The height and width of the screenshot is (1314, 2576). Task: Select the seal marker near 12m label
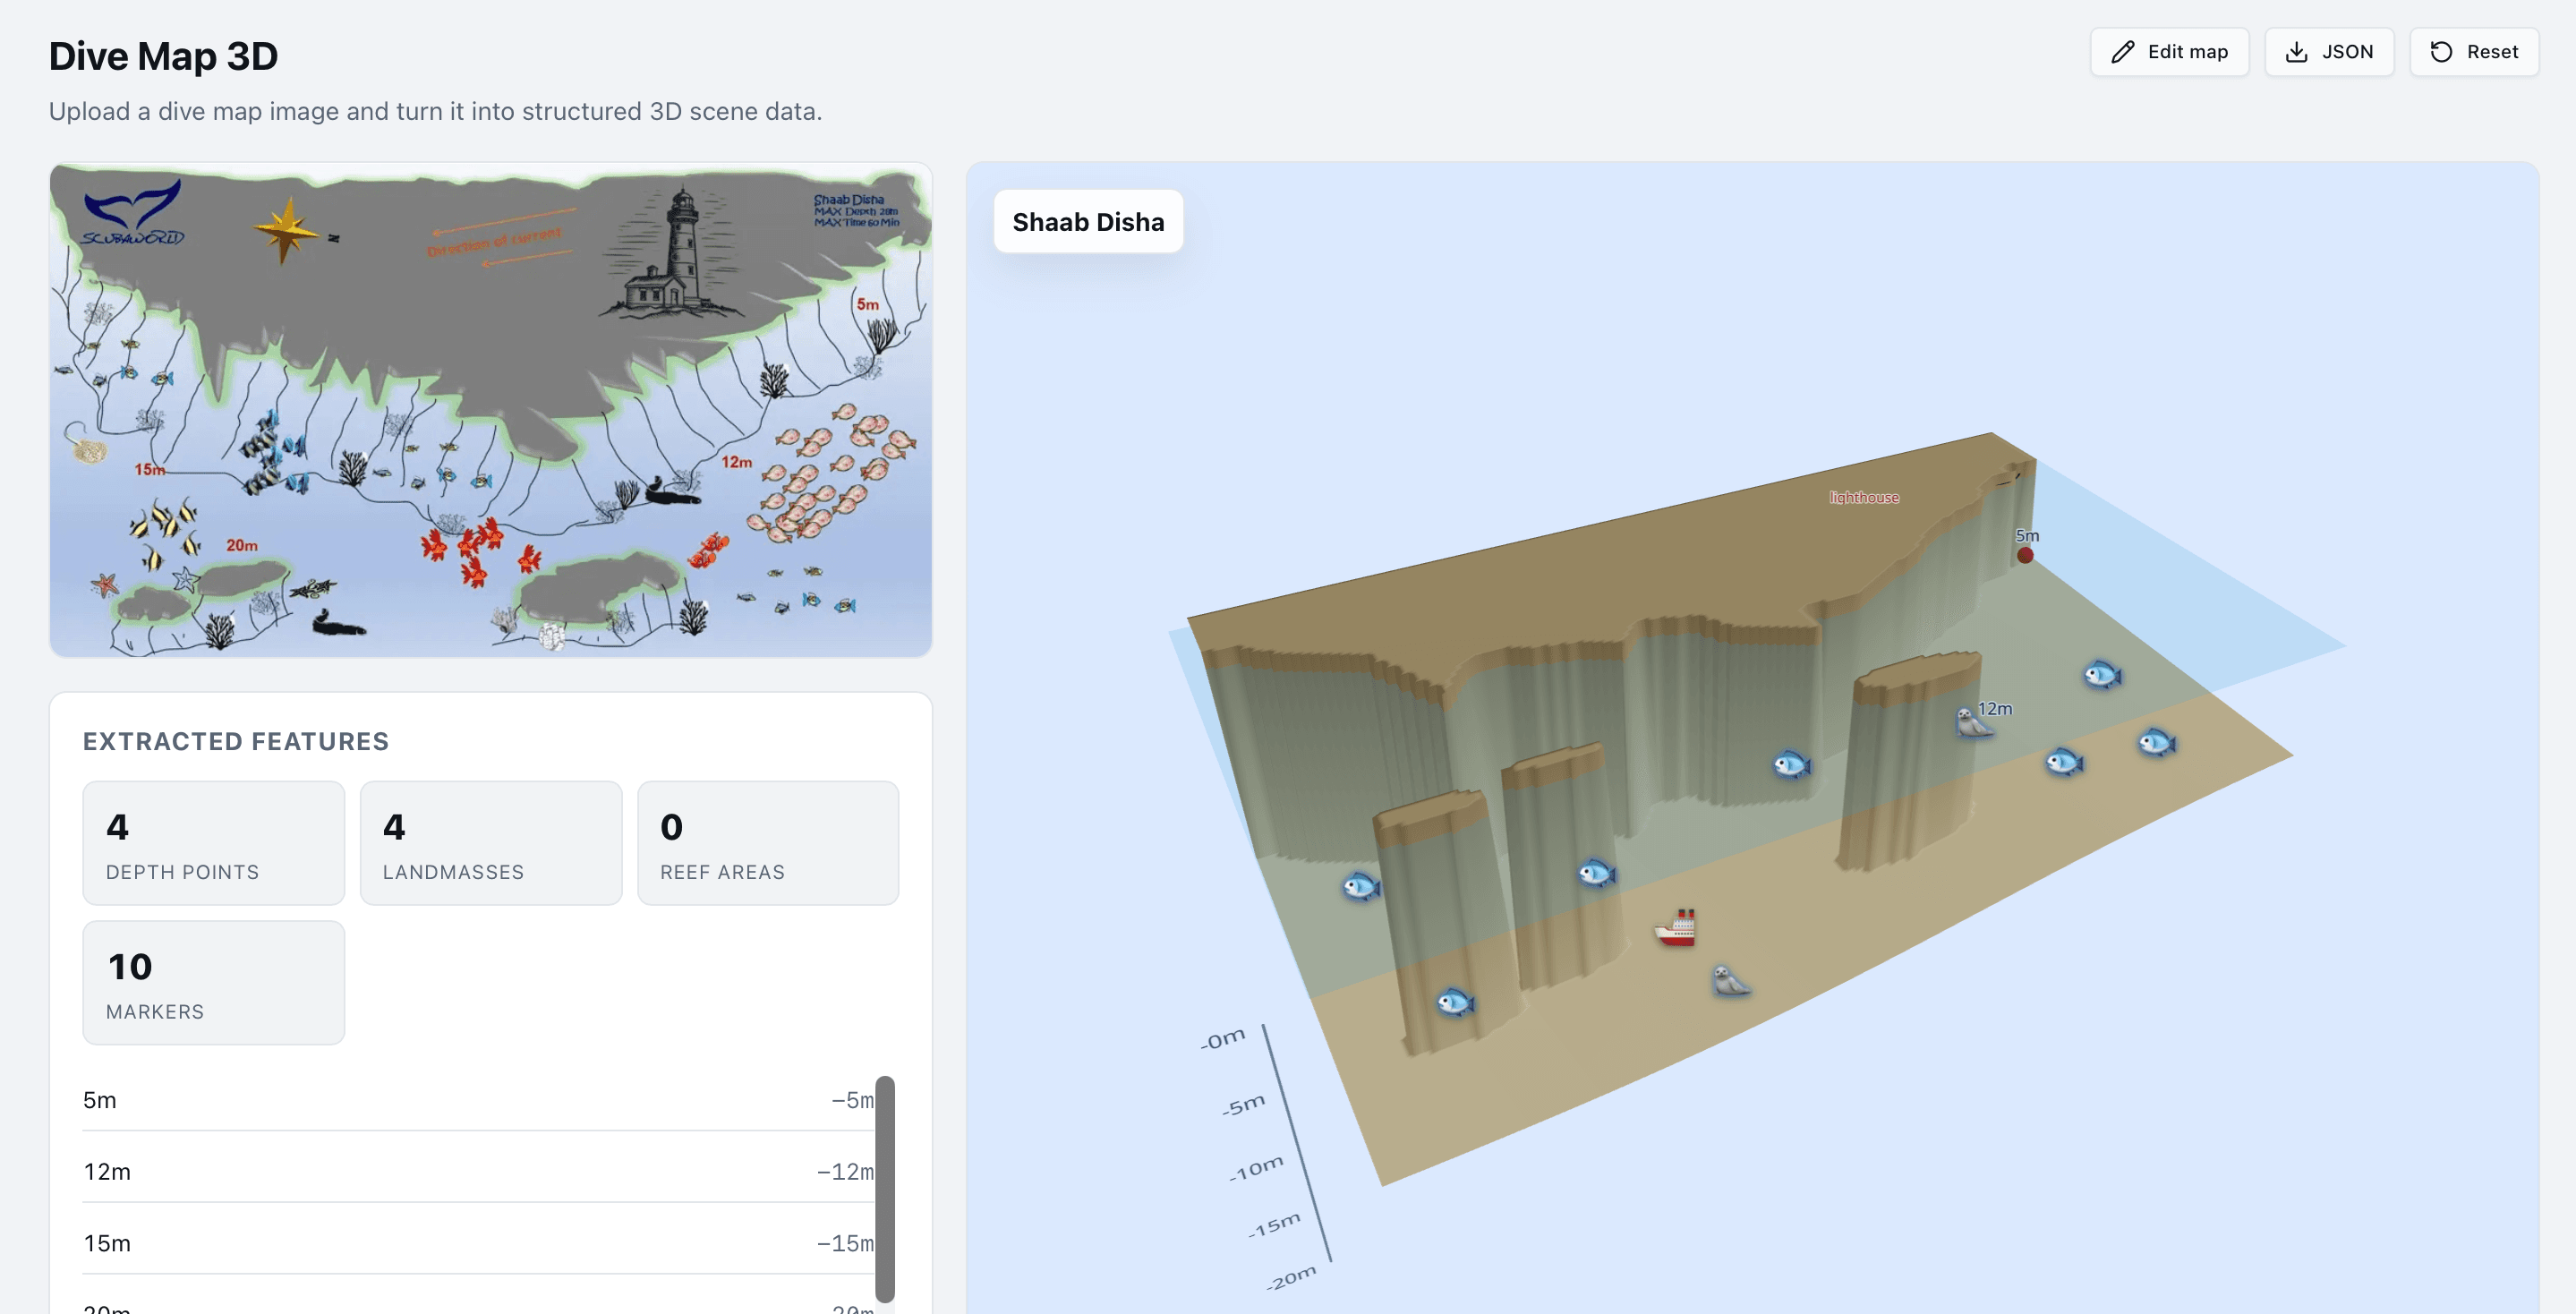[1973, 721]
